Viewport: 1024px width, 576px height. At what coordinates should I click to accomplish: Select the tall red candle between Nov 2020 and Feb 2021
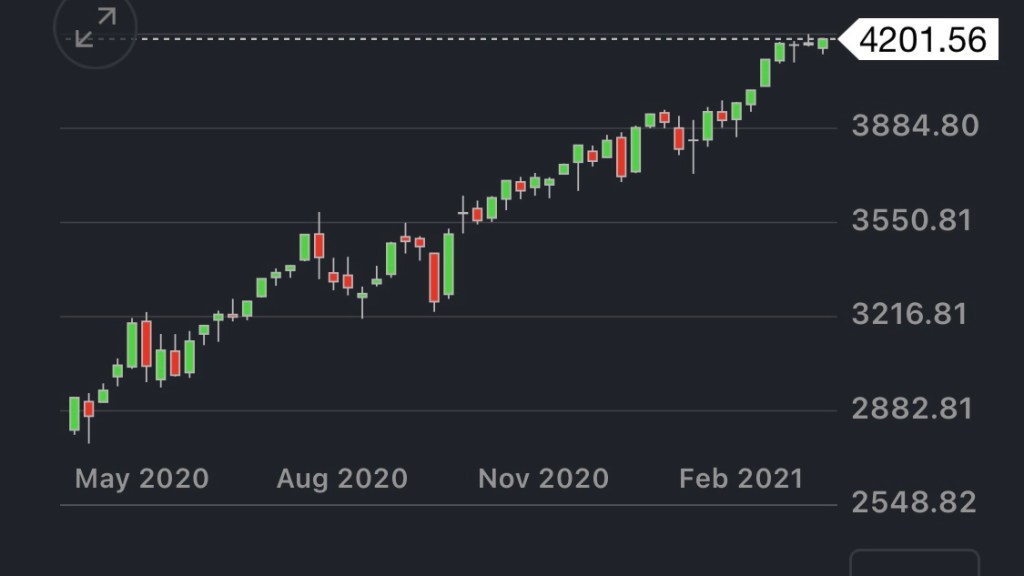(x=622, y=157)
